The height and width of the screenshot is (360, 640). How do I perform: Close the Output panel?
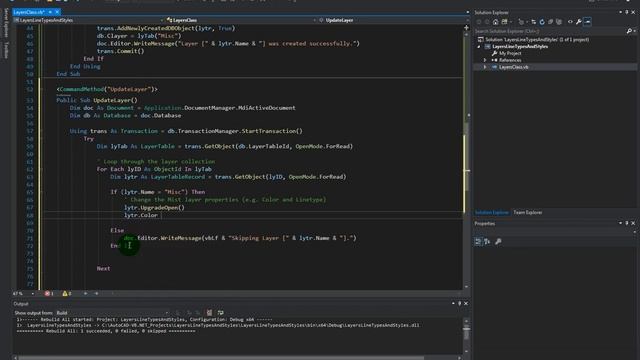(x=466, y=304)
